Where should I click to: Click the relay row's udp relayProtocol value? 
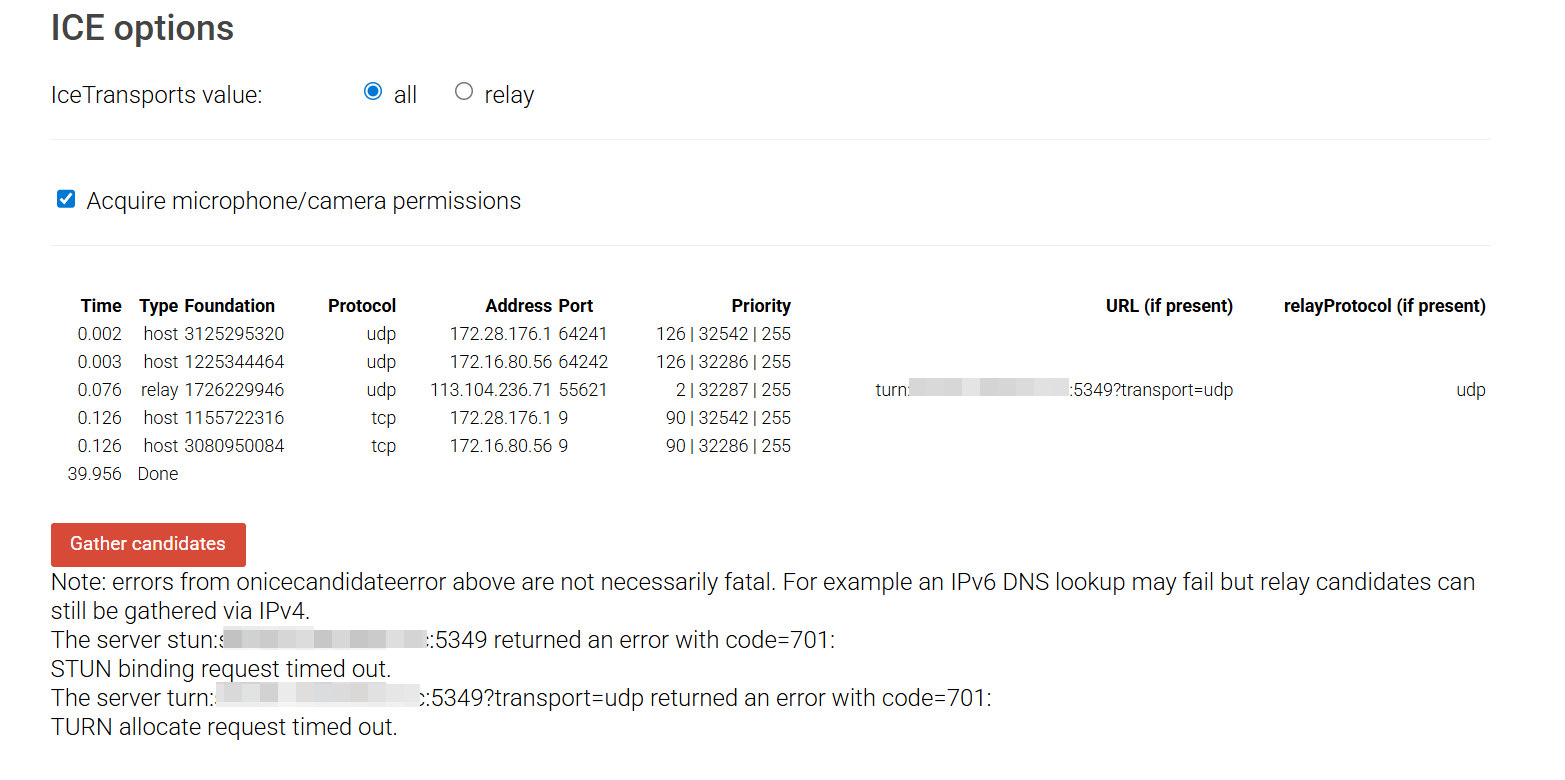pos(1470,390)
